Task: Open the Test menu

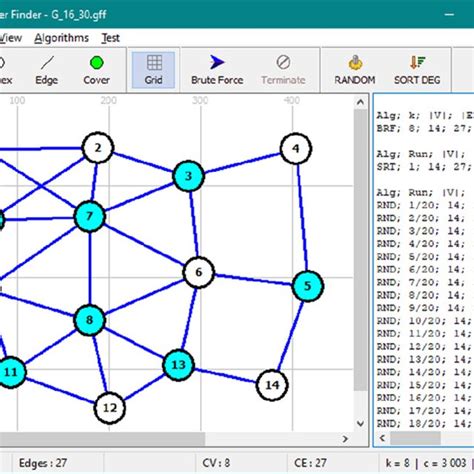Action: (x=111, y=38)
